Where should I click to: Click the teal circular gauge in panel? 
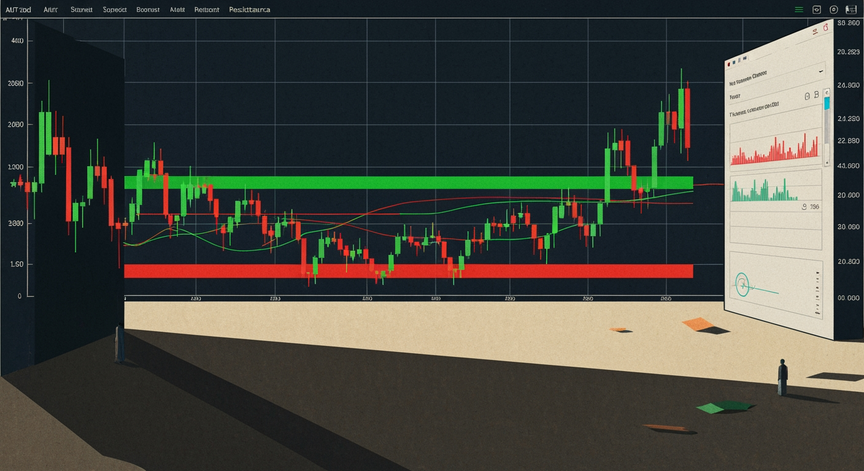(x=742, y=285)
